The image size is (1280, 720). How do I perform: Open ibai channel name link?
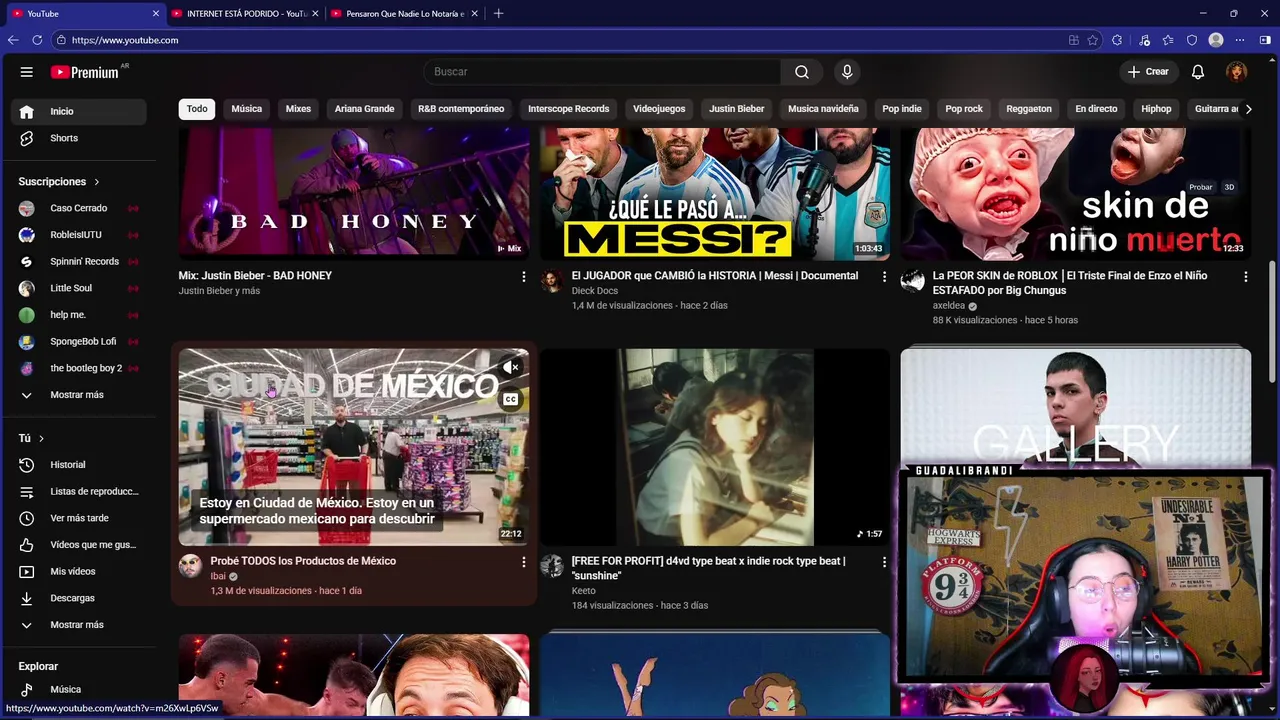click(x=218, y=576)
